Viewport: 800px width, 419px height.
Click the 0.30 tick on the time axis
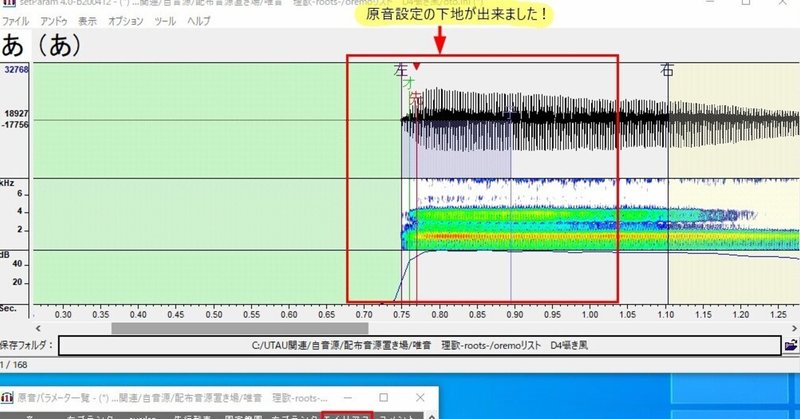(63, 314)
